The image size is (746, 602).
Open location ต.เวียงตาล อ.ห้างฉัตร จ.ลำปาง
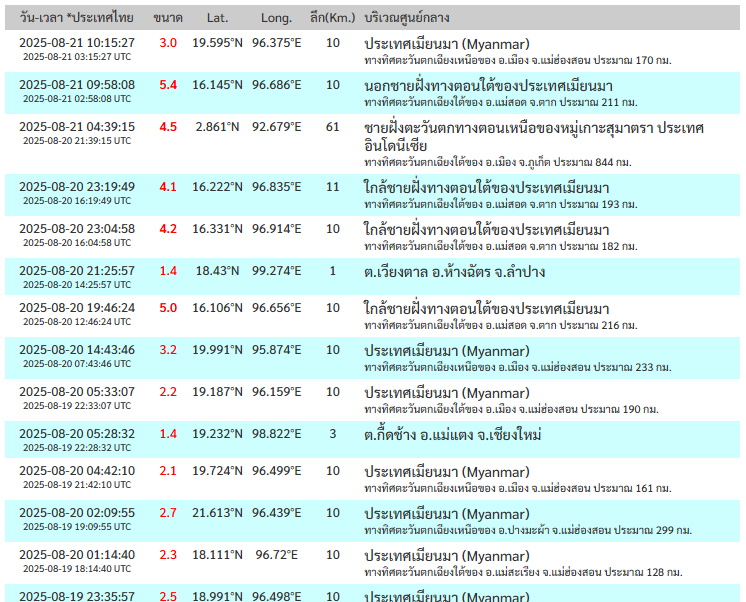pyautogui.click(x=454, y=272)
